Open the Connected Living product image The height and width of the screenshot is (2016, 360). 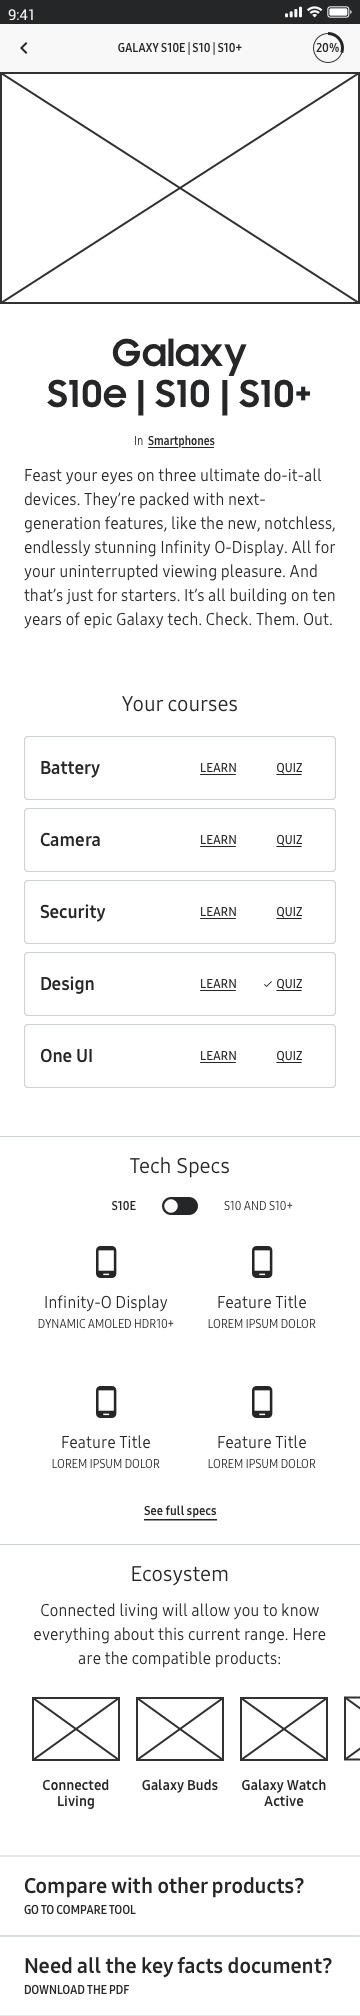tap(76, 1728)
